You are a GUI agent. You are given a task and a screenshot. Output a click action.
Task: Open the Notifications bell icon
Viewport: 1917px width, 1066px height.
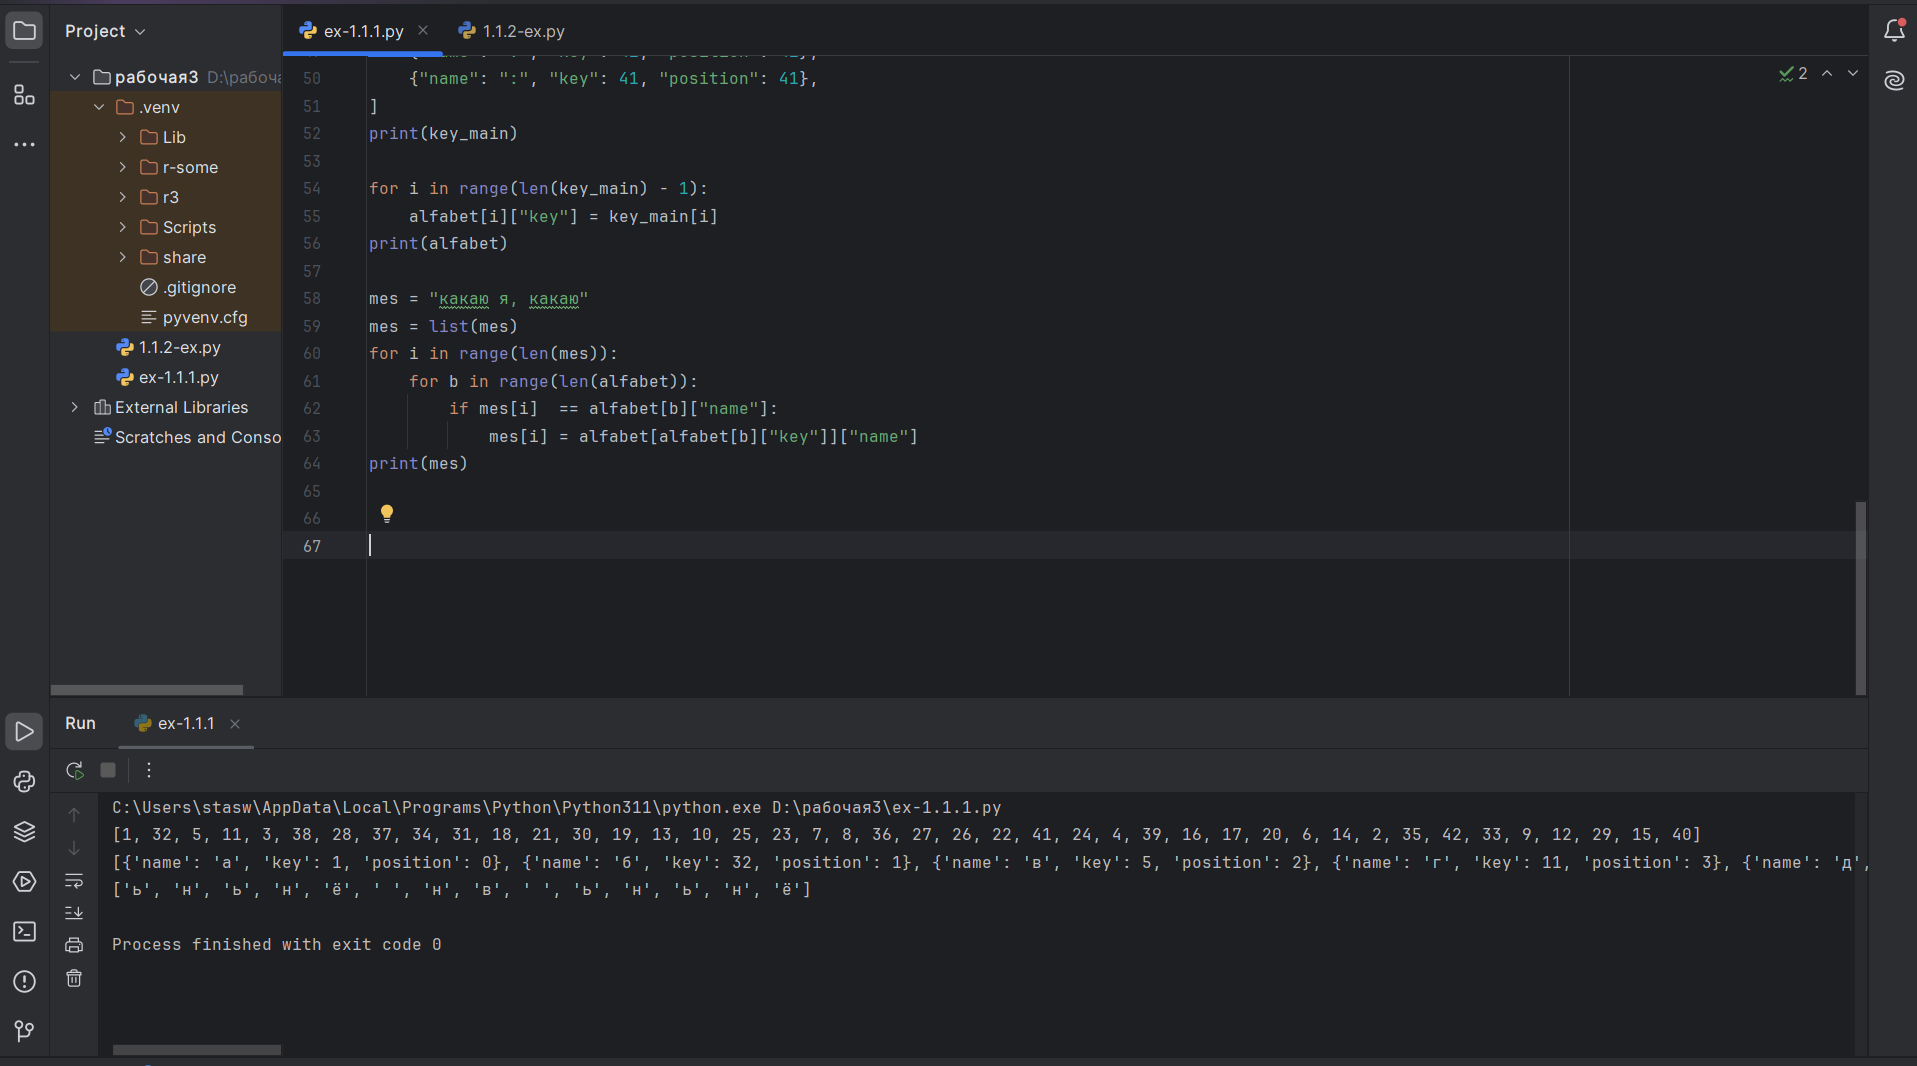[x=1894, y=31]
